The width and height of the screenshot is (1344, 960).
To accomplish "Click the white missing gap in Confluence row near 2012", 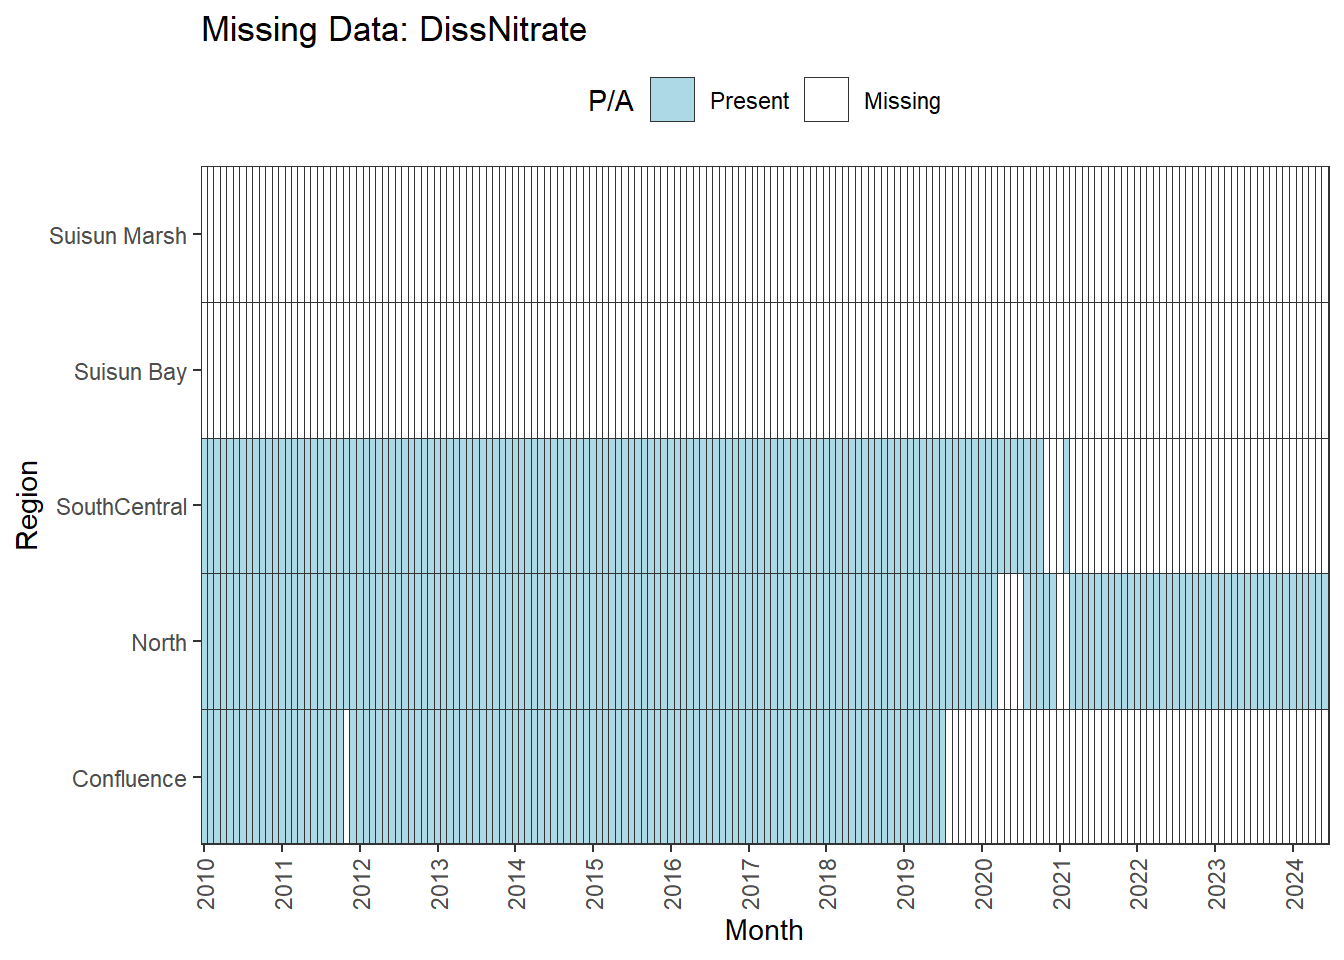I will [x=346, y=777].
